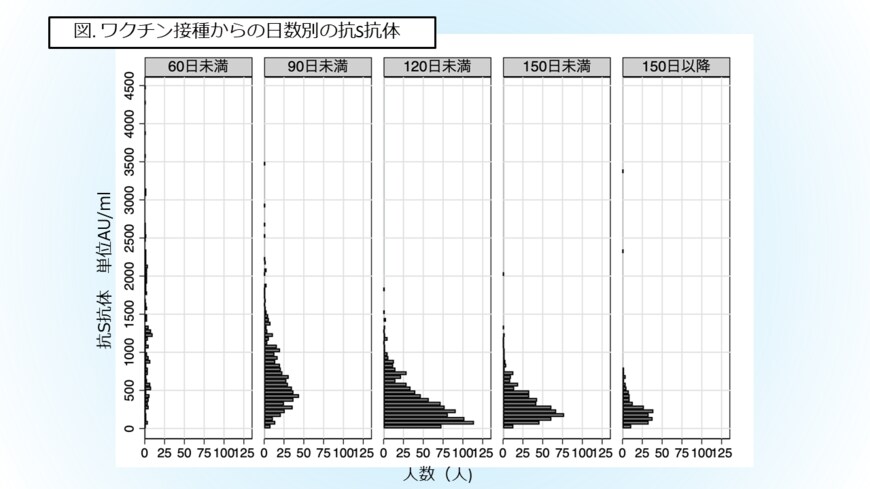
Task: Click the 4500 tick label on y-axis
Action: click(x=129, y=86)
